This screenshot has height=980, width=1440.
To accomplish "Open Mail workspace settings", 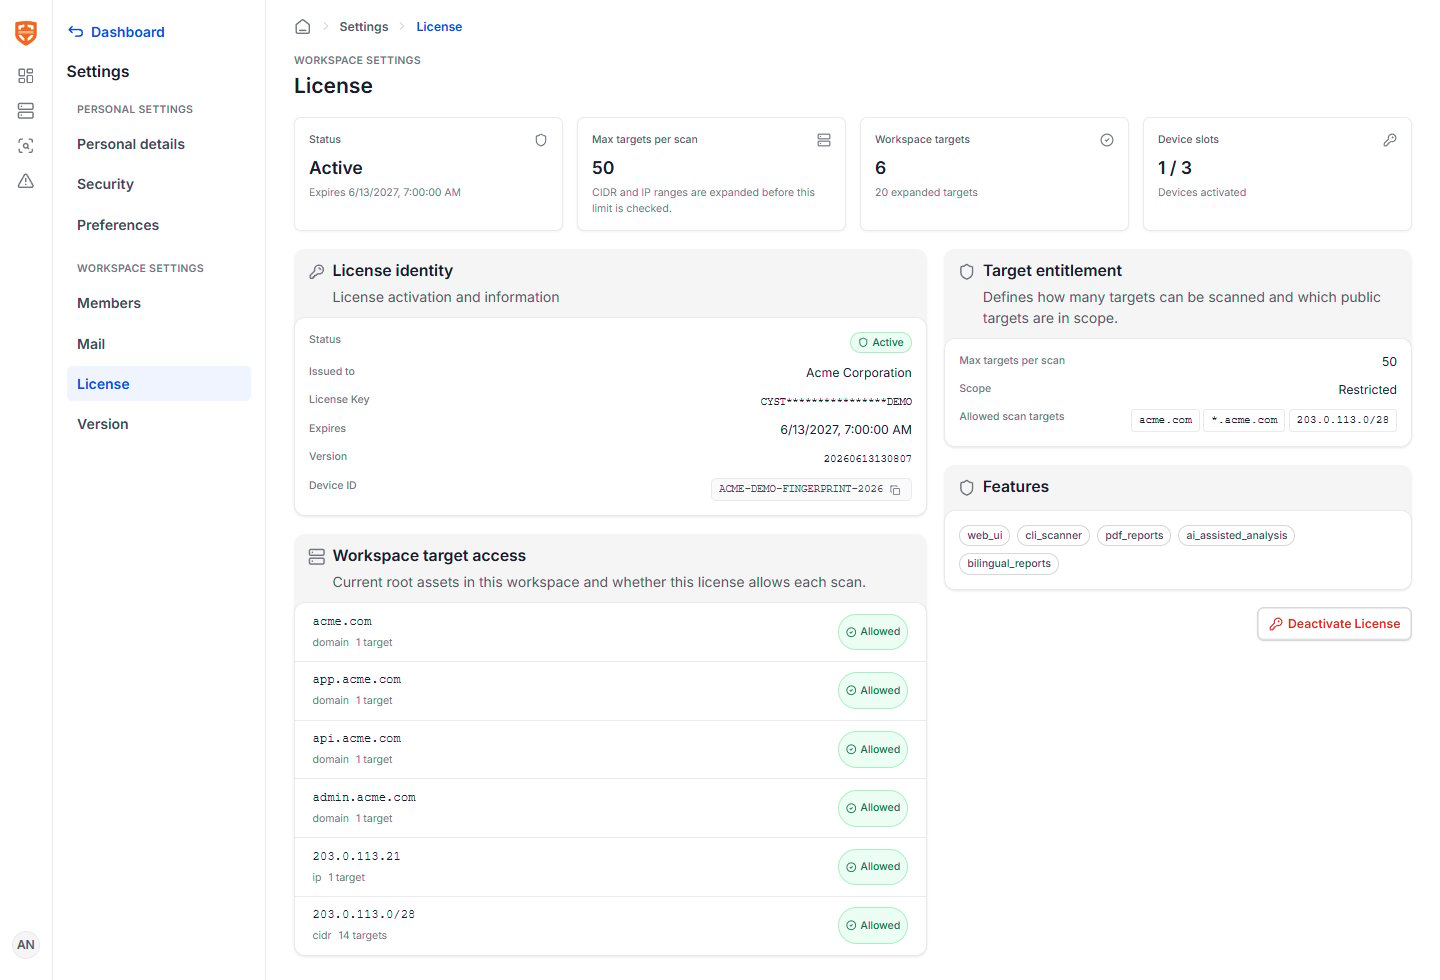I will tap(91, 344).
